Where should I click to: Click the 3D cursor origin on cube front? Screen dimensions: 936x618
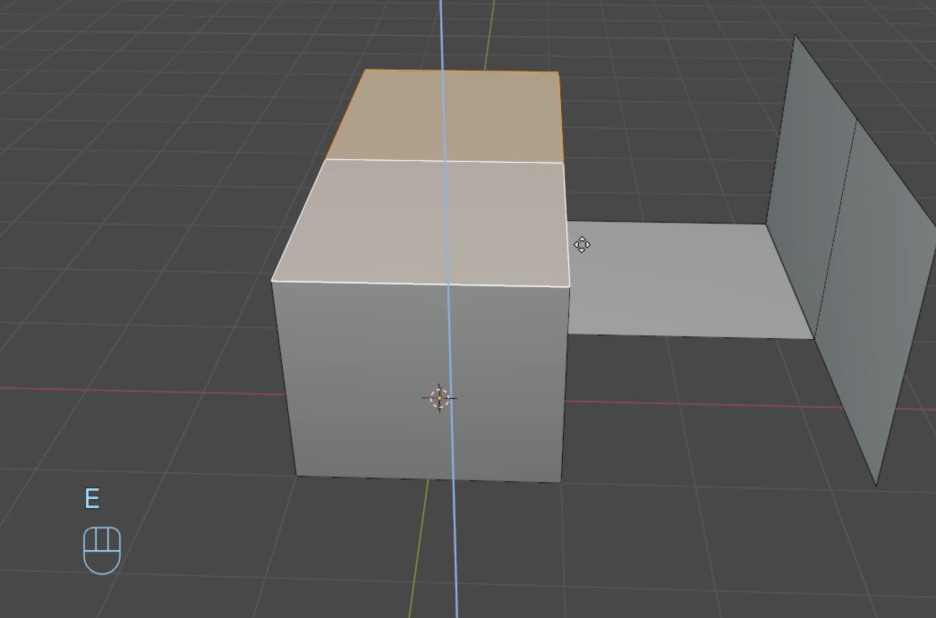[439, 398]
